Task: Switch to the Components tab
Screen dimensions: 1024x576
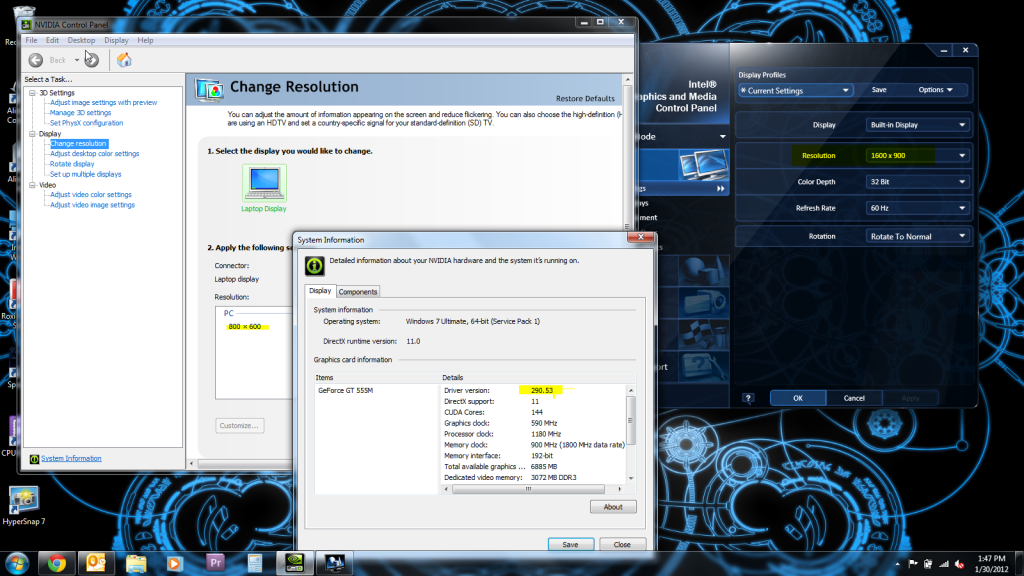Action: [x=358, y=292]
